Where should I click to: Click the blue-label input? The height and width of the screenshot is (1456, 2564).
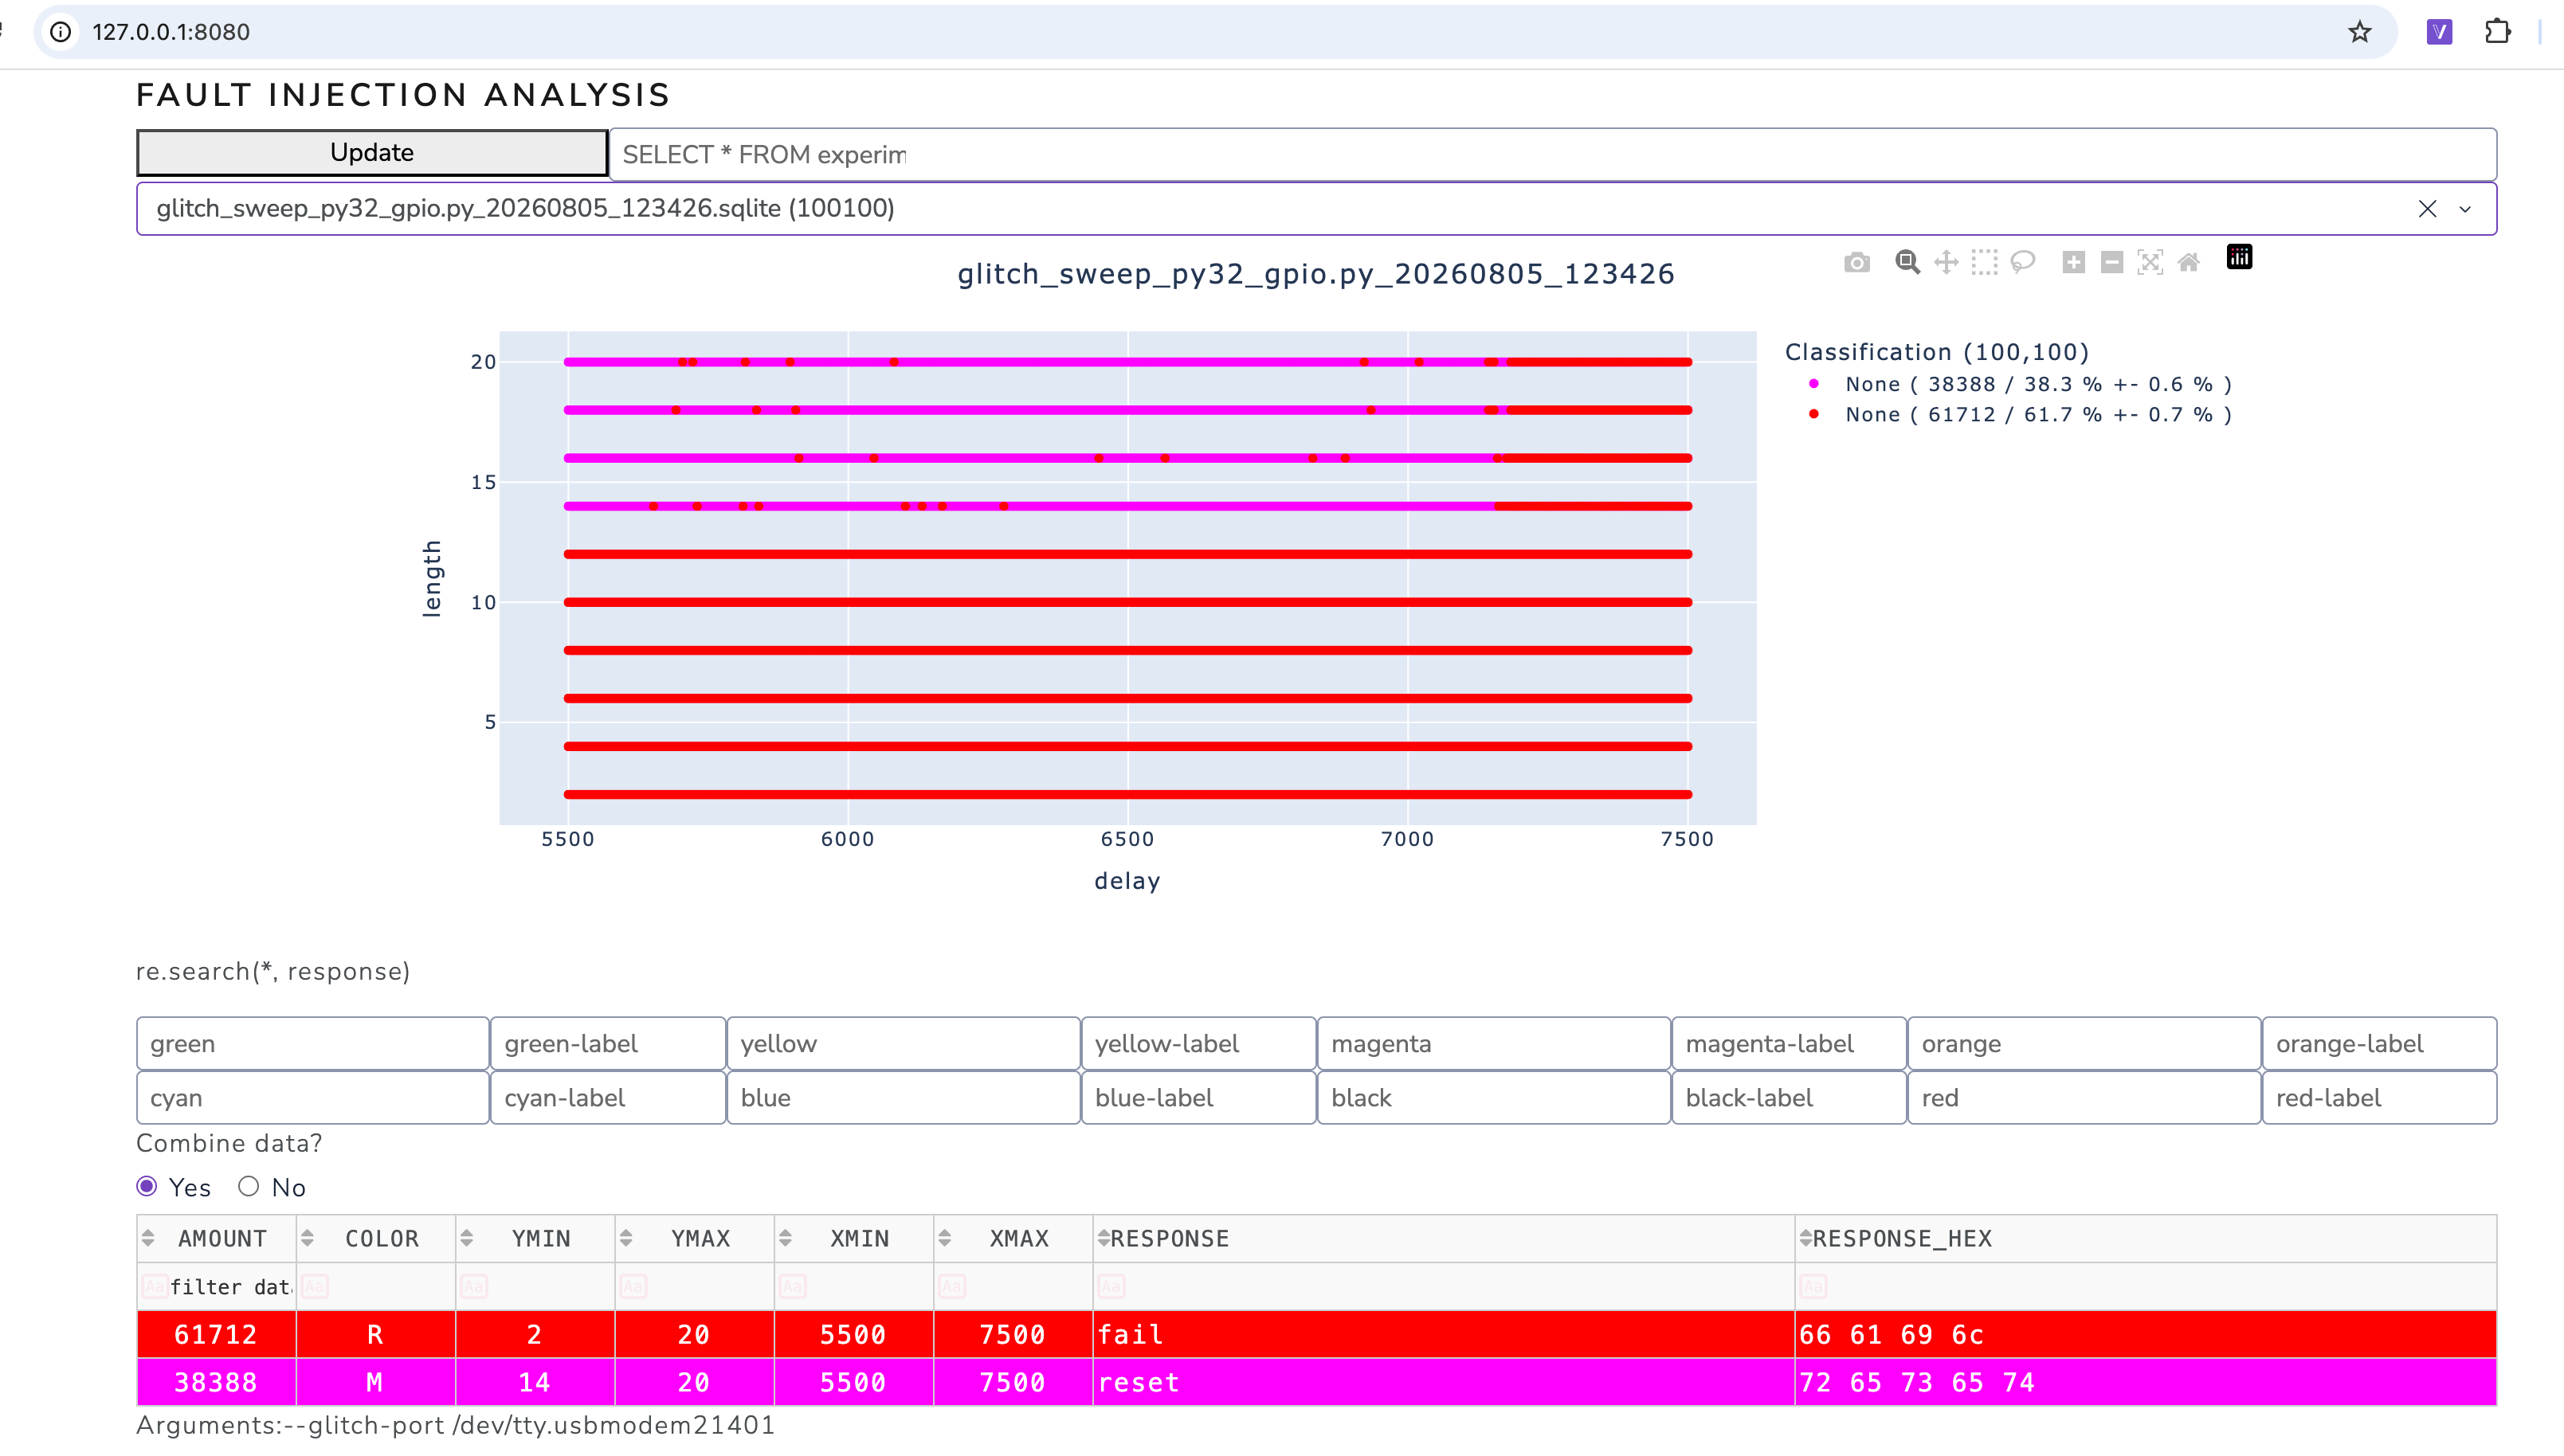(x=1198, y=1097)
